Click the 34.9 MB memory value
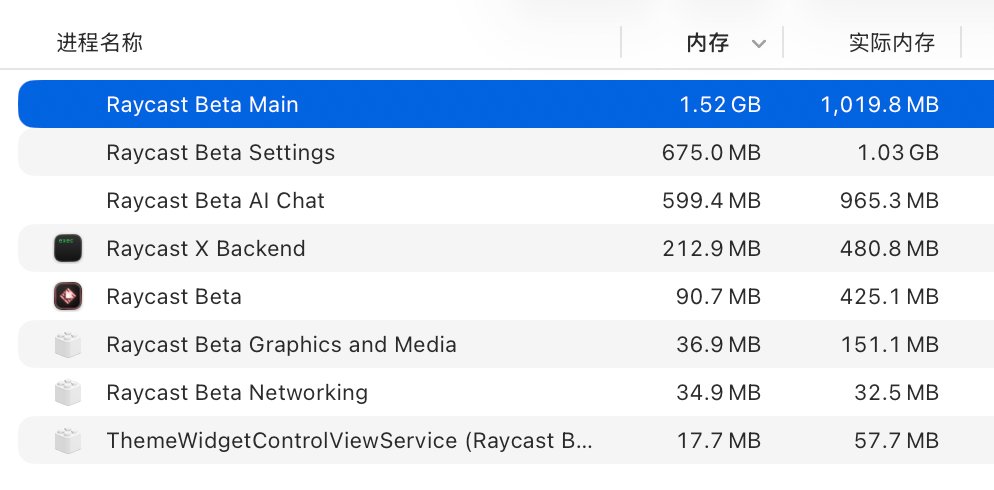 (x=719, y=393)
